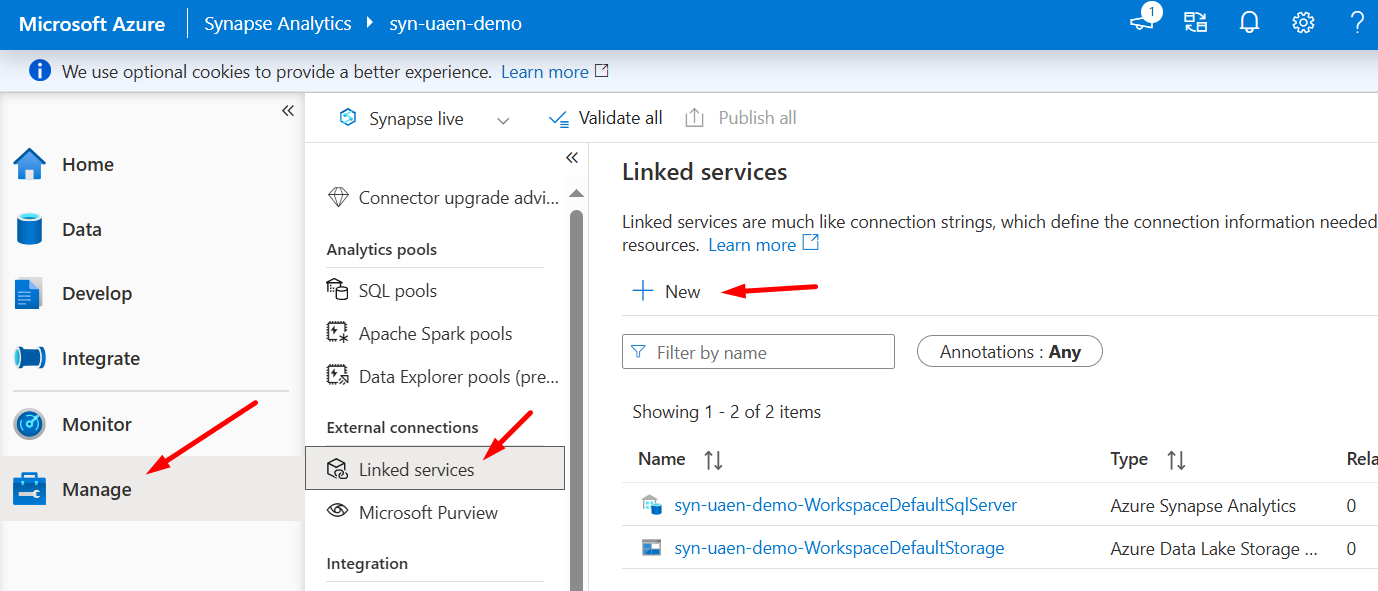Collapse the Manage pane with the chevron
The image size is (1378, 591).
tap(571, 157)
